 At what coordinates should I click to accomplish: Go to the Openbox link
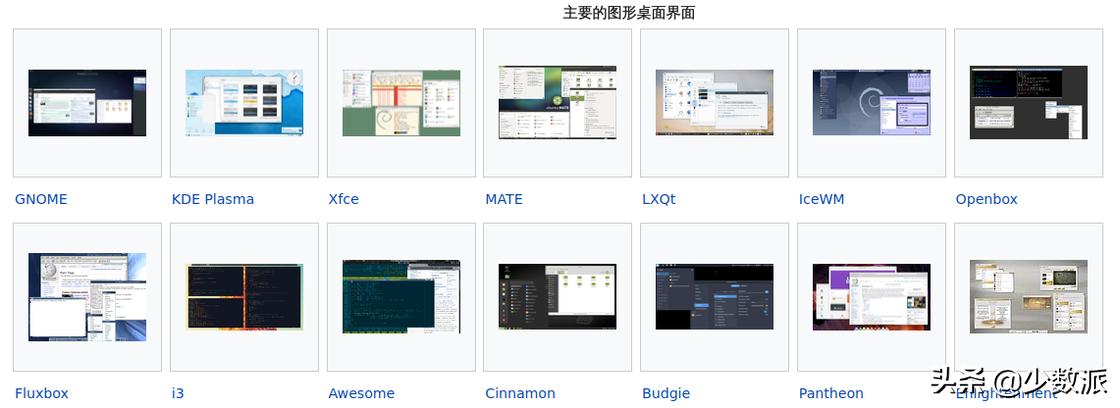click(986, 199)
